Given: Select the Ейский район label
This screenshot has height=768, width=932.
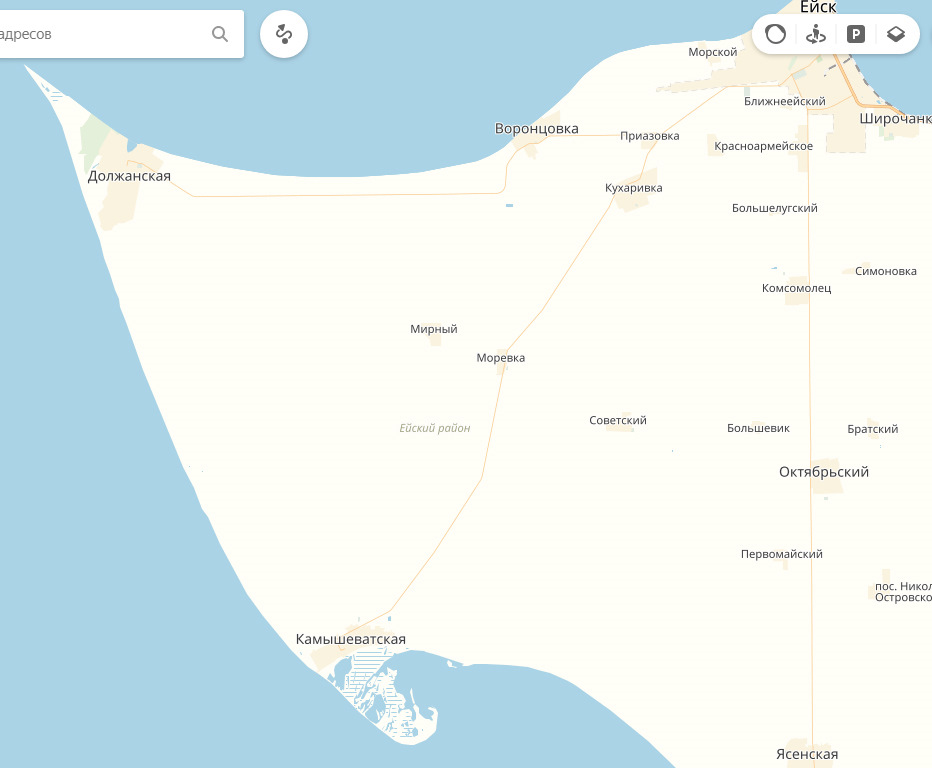Looking at the screenshot, I should click(x=434, y=428).
